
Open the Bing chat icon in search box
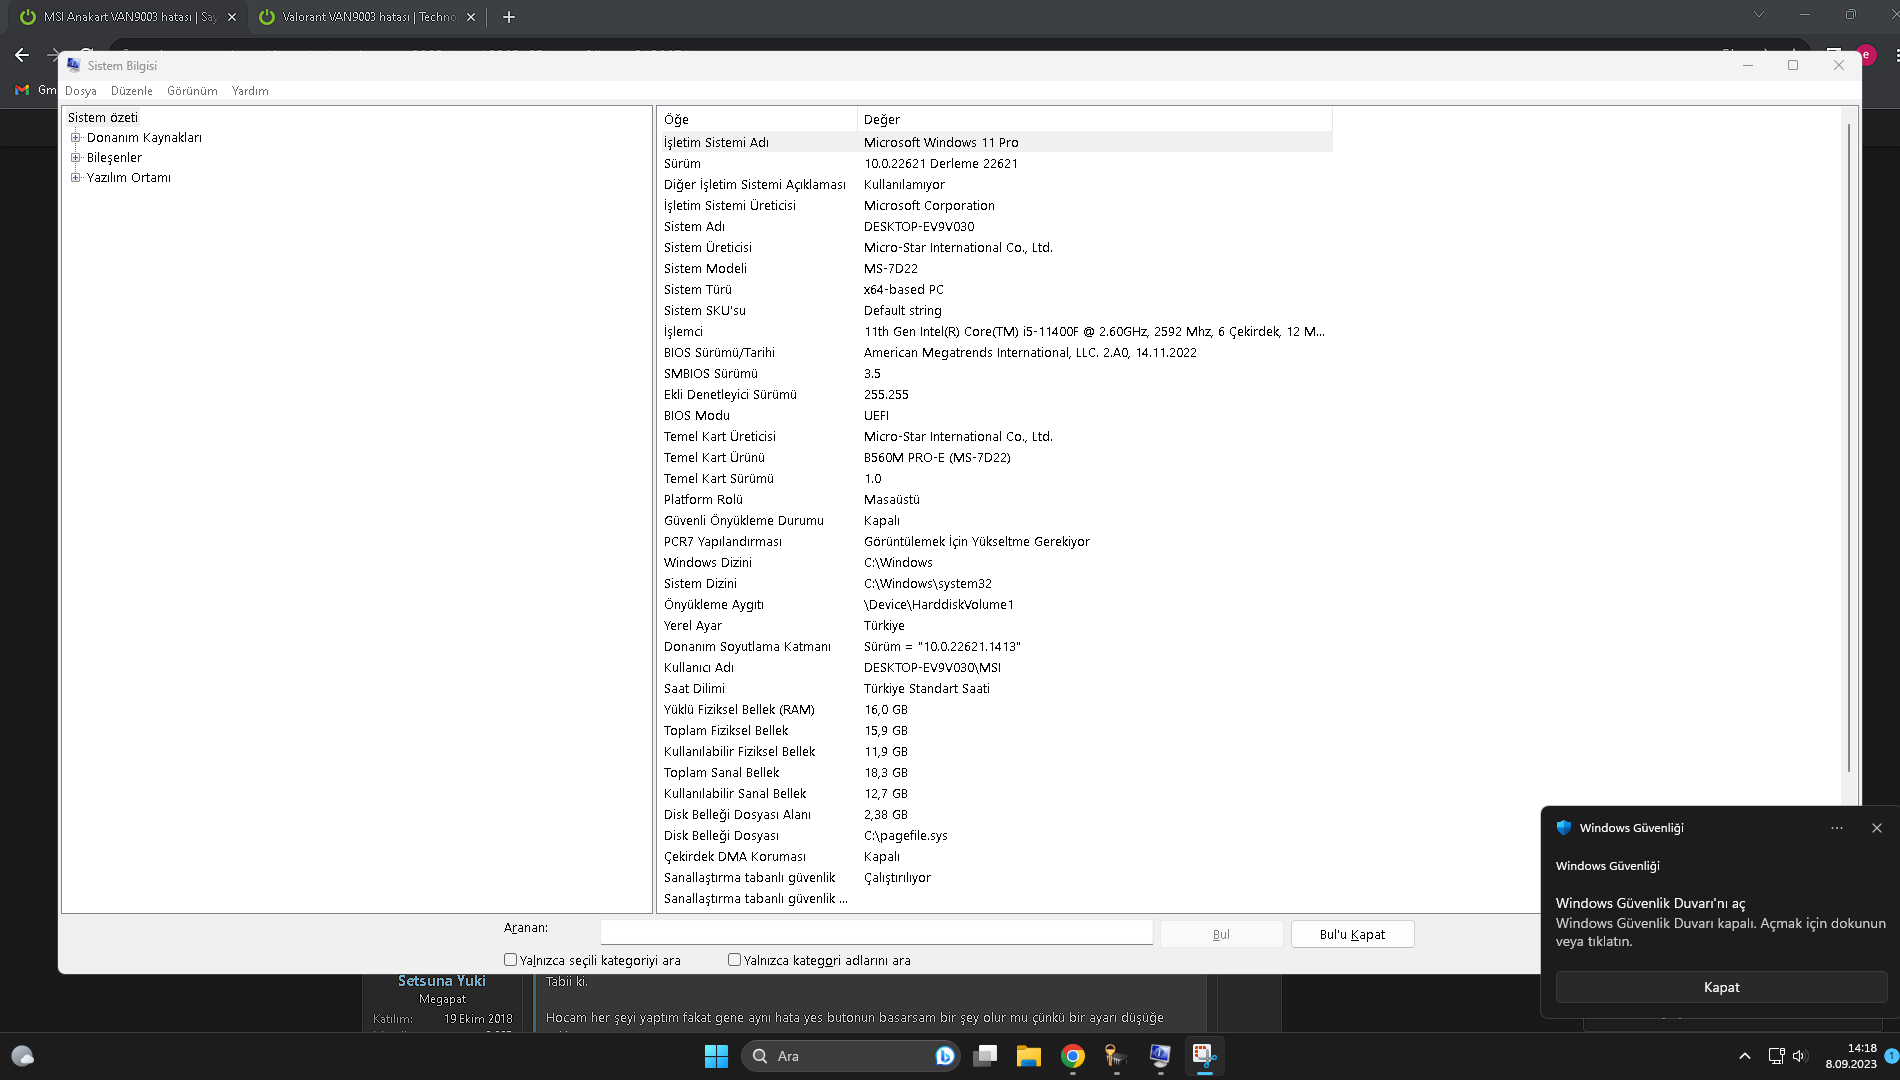click(x=945, y=1056)
